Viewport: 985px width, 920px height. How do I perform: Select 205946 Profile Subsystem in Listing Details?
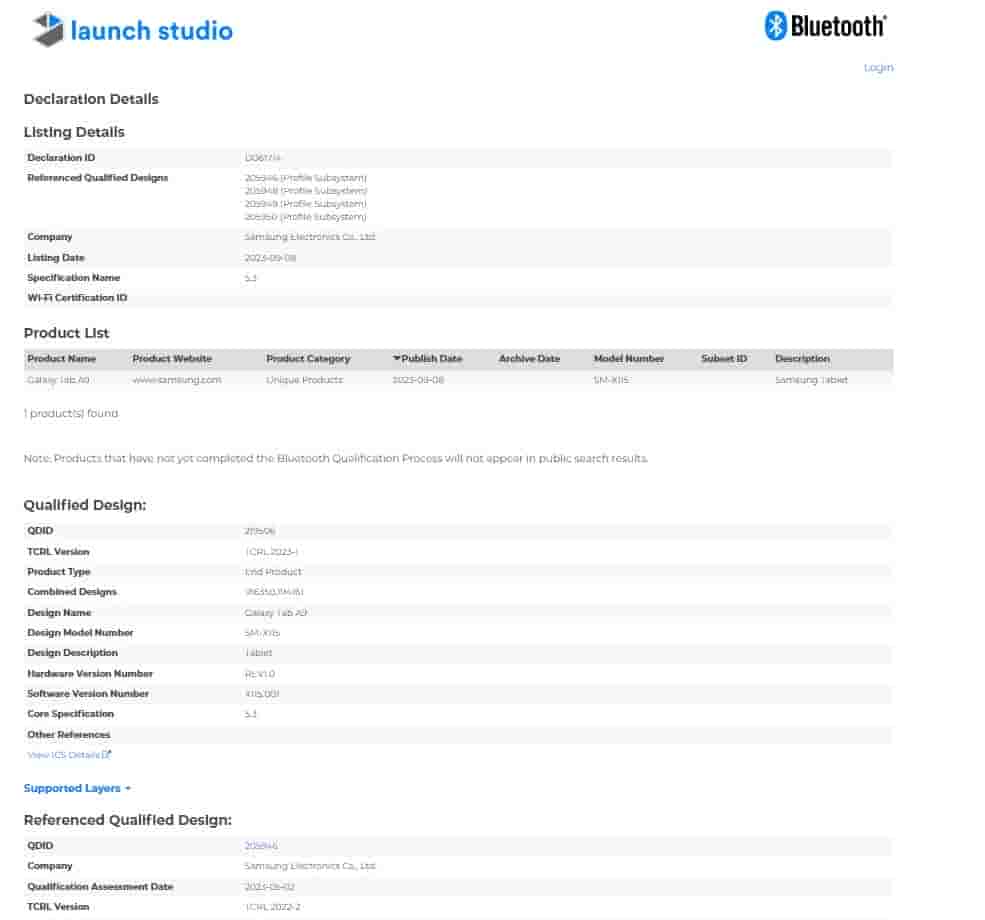click(x=305, y=178)
